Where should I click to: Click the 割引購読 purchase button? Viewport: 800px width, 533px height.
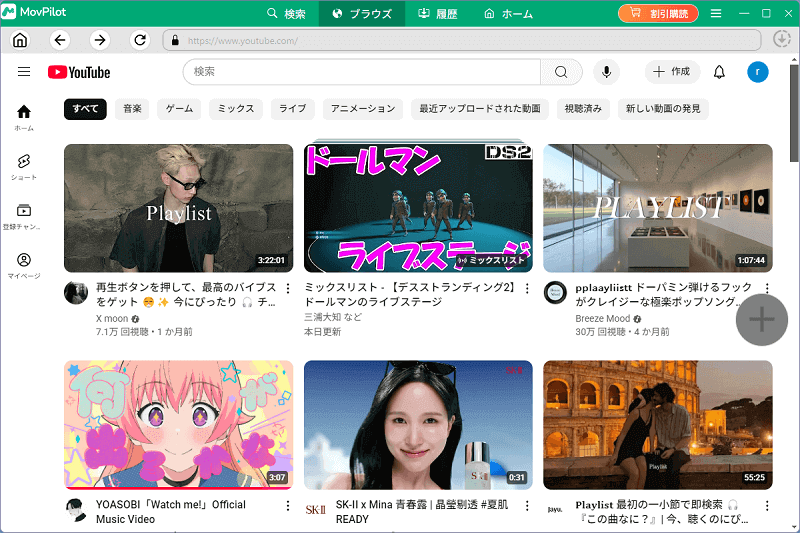click(x=658, y=13)
